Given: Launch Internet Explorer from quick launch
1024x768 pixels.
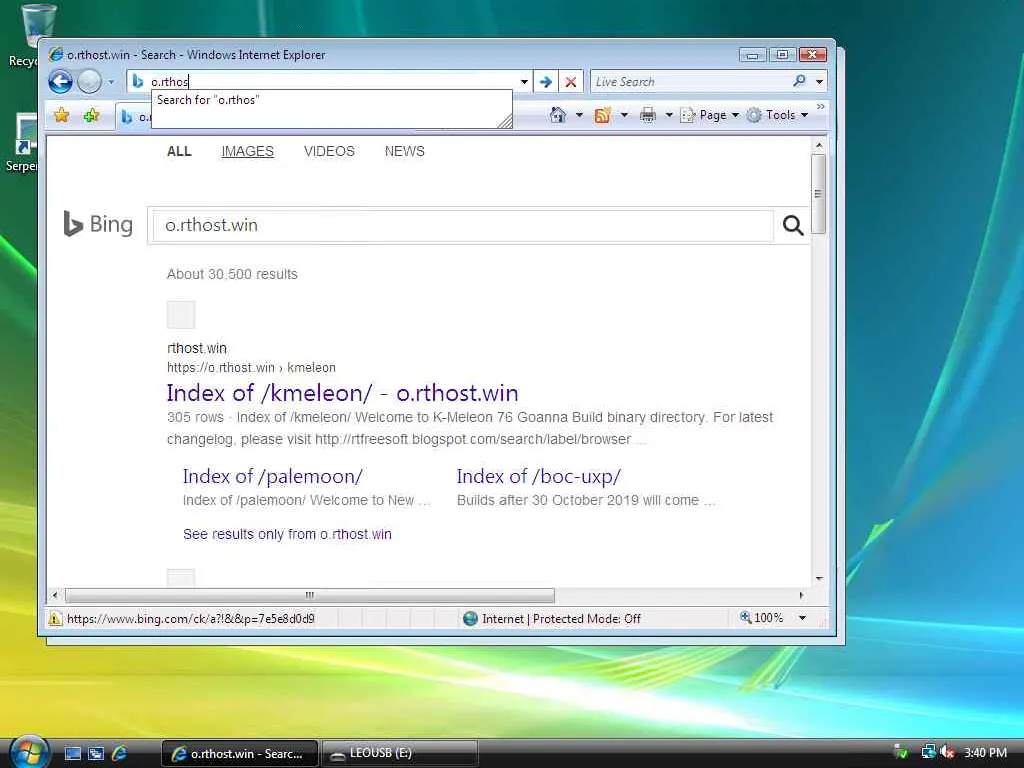Looking at the screenshot, I should [x=120, y=754].
